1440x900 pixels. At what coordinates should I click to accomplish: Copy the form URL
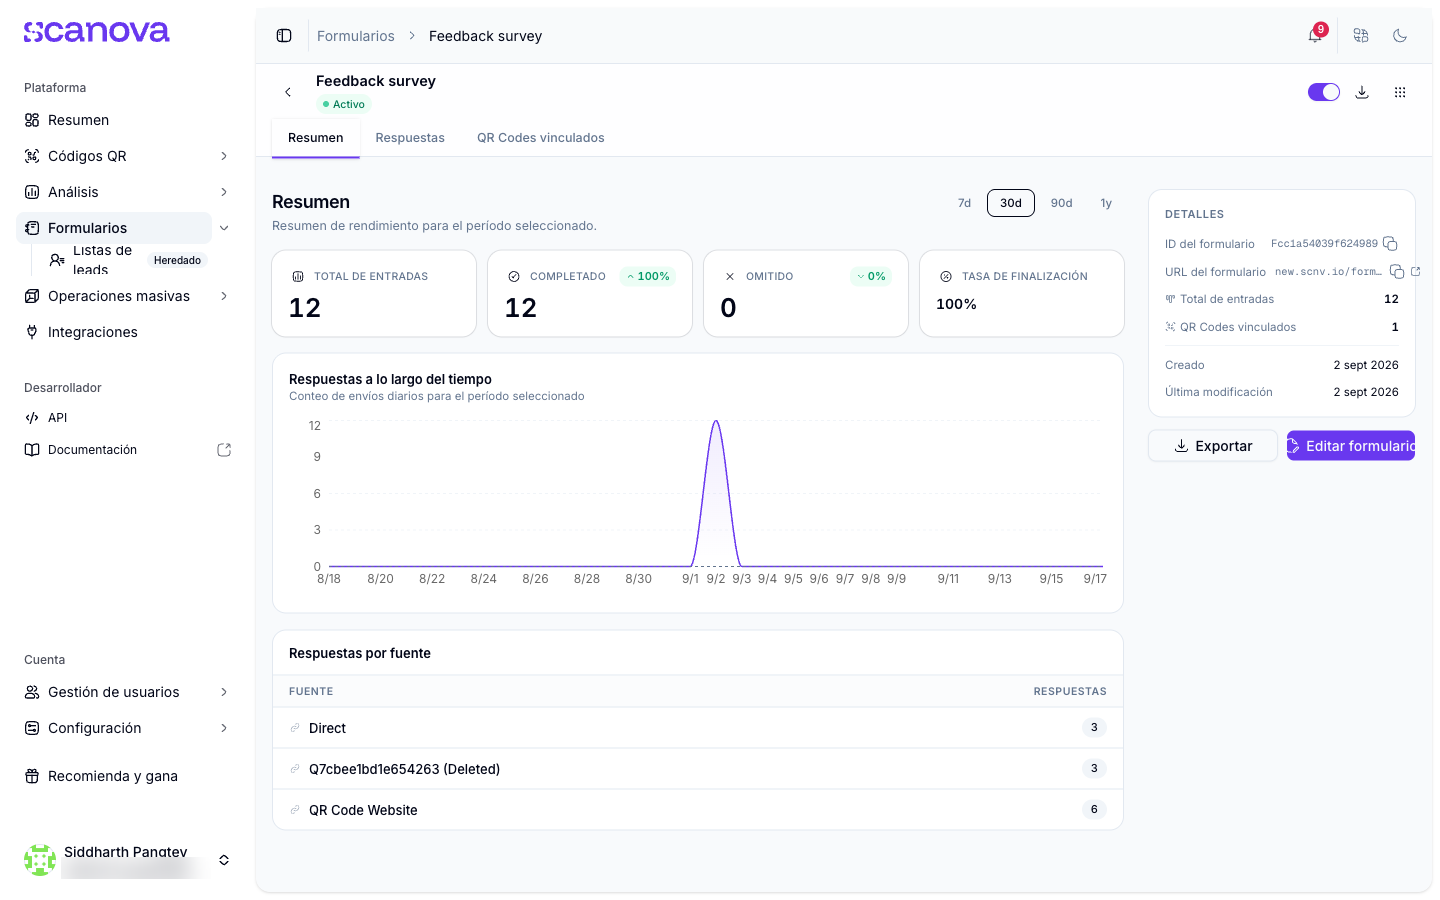[x=1397, y=272]
